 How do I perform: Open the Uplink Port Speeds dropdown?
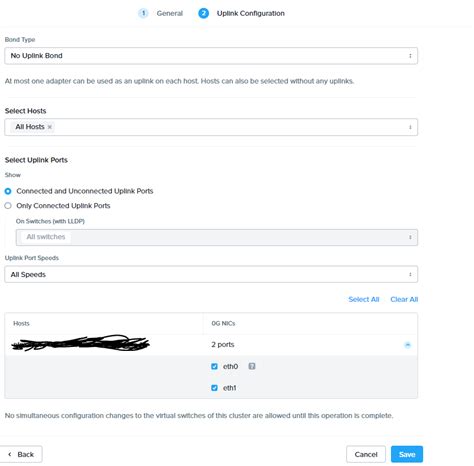click(x=211, y=275)
